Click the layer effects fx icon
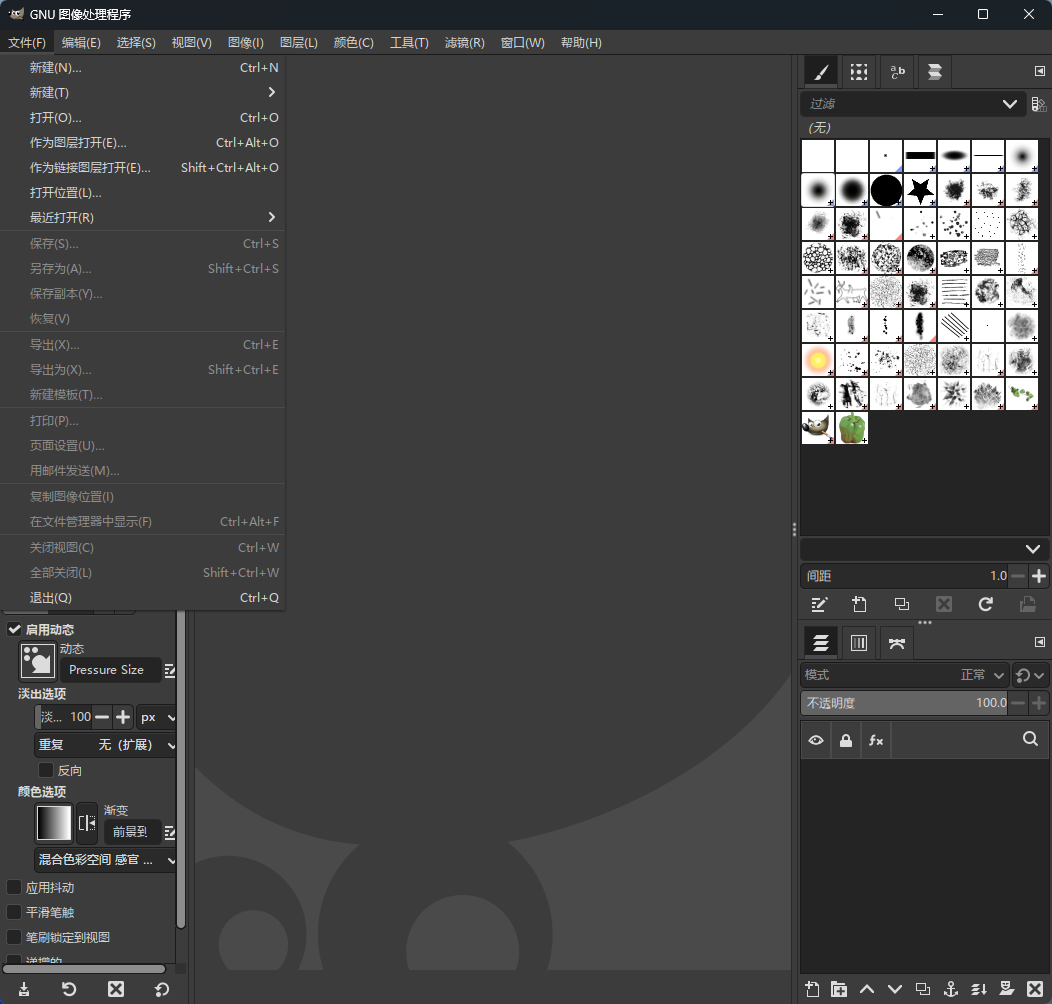The width and height of the screenshot is (1052, 1004). click(x=876, y=740)
